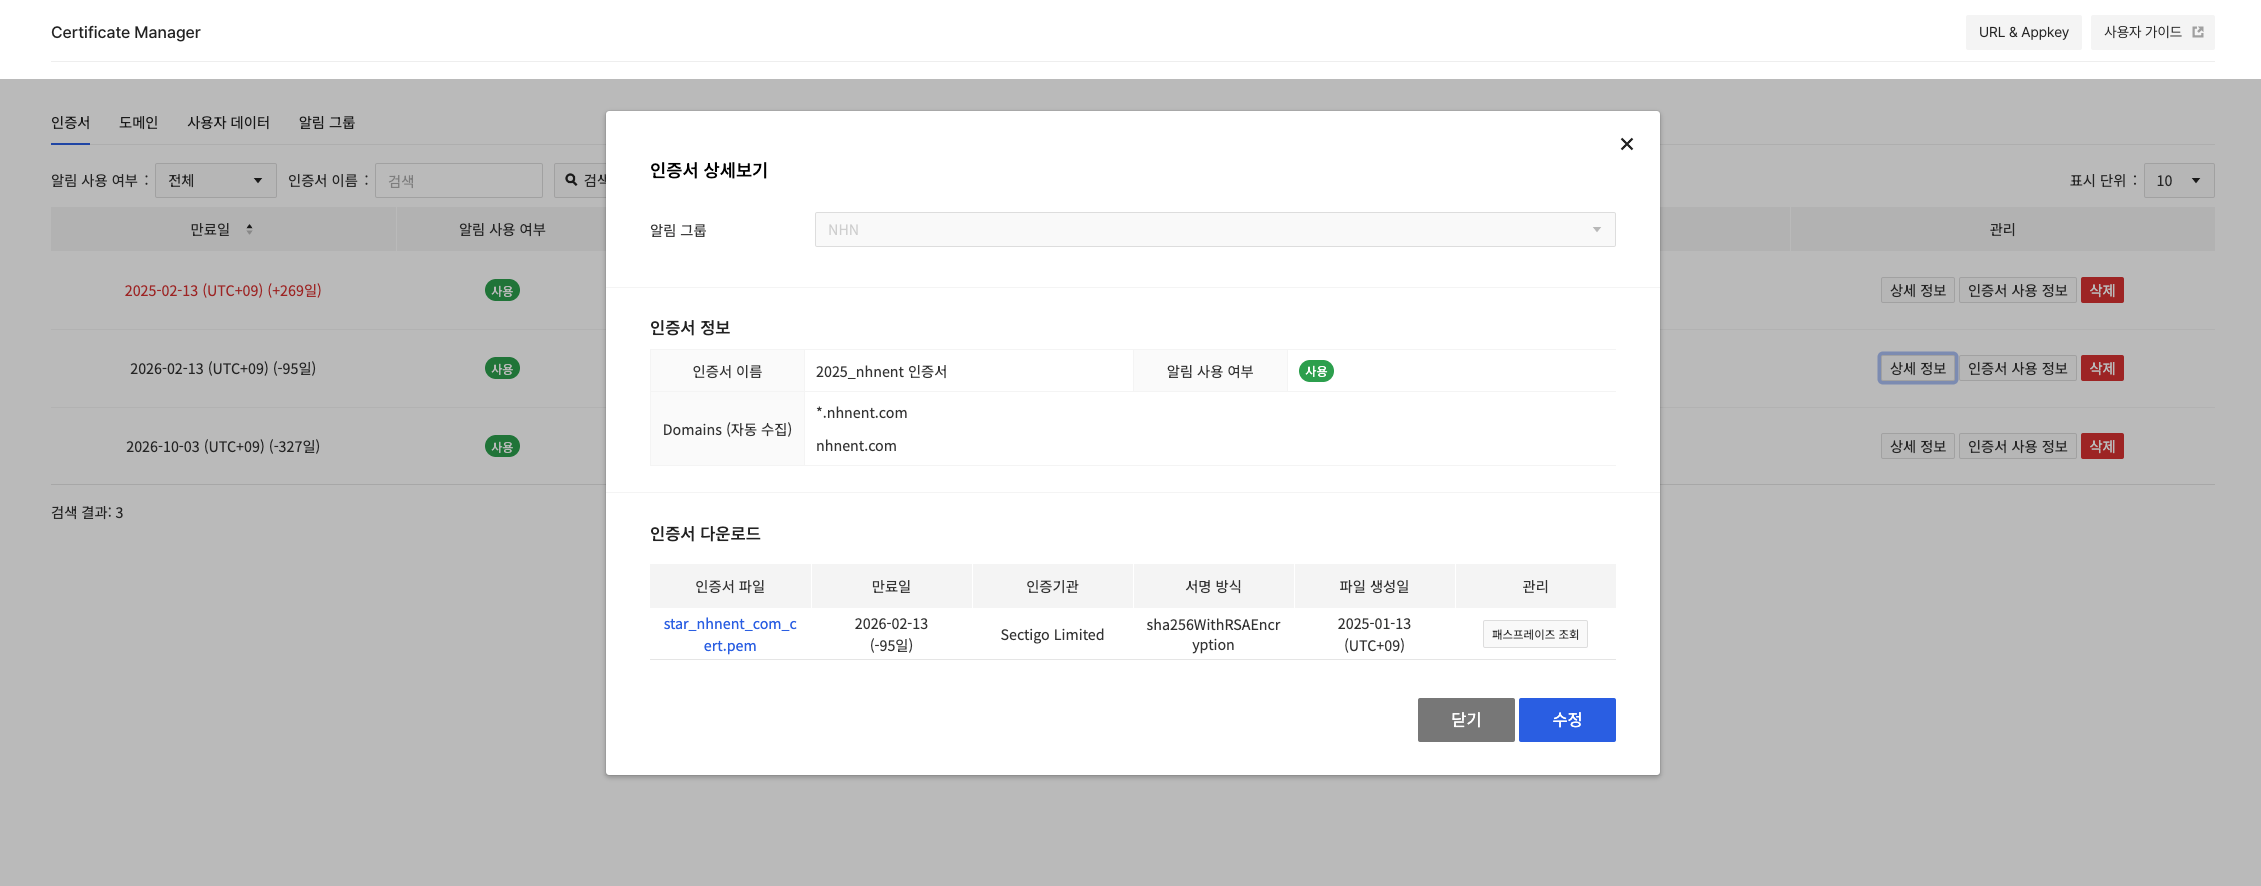The image size is (2261, 886).
Task: Click the gray 닫기 button
Action: tap(1465, 720)
